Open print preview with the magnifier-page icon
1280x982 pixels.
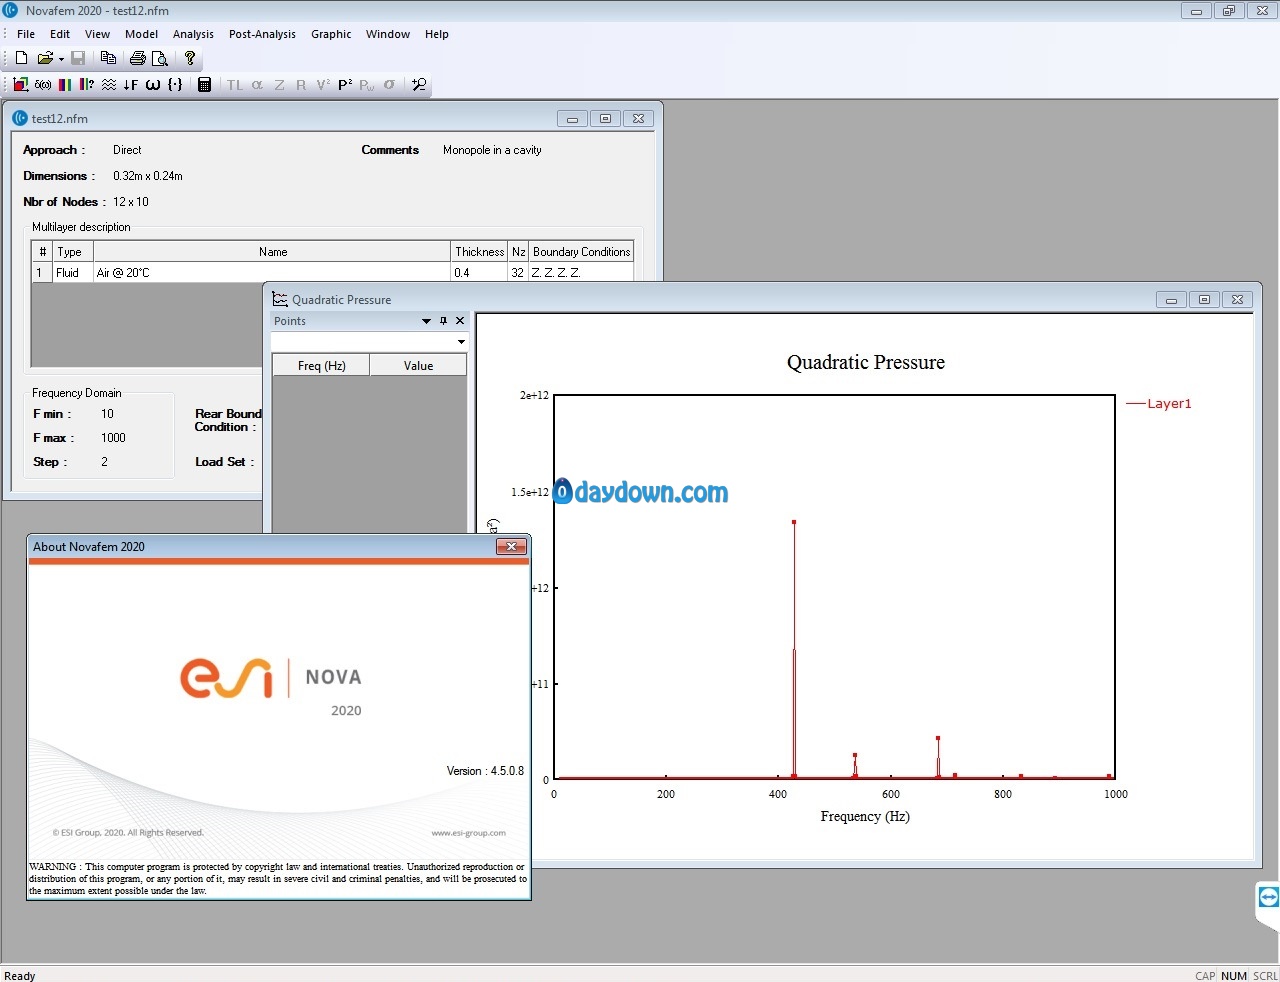point(159,58)
